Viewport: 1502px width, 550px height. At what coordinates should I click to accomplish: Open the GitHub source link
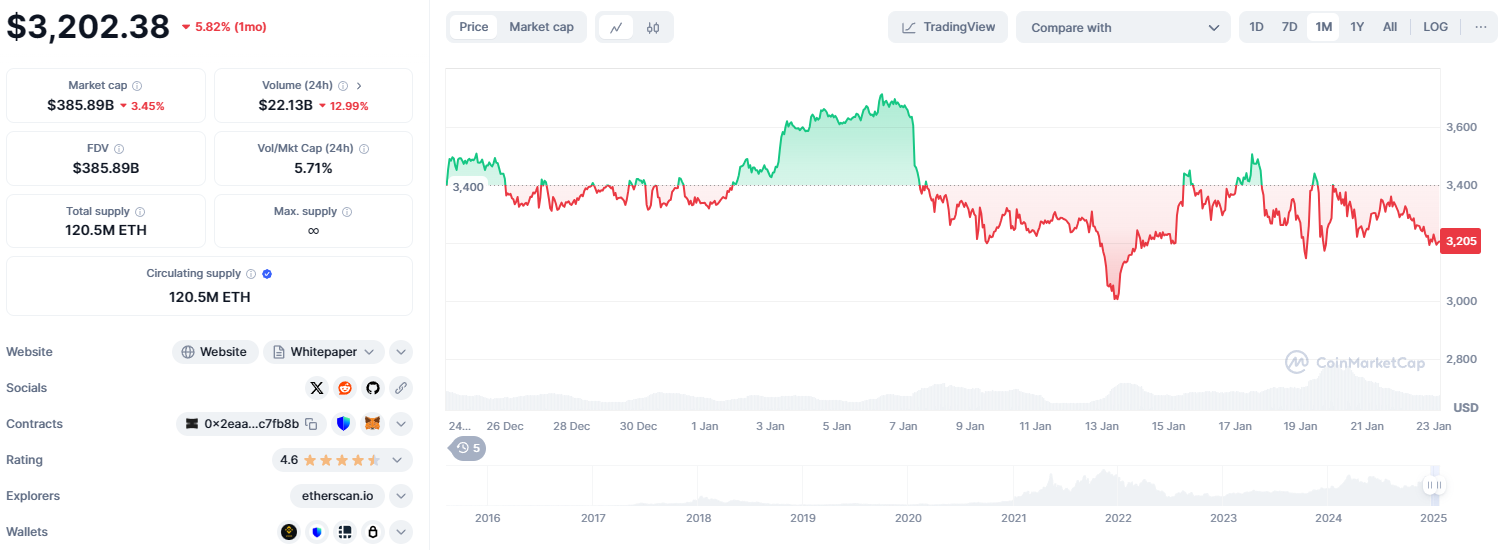pos(373,388)
